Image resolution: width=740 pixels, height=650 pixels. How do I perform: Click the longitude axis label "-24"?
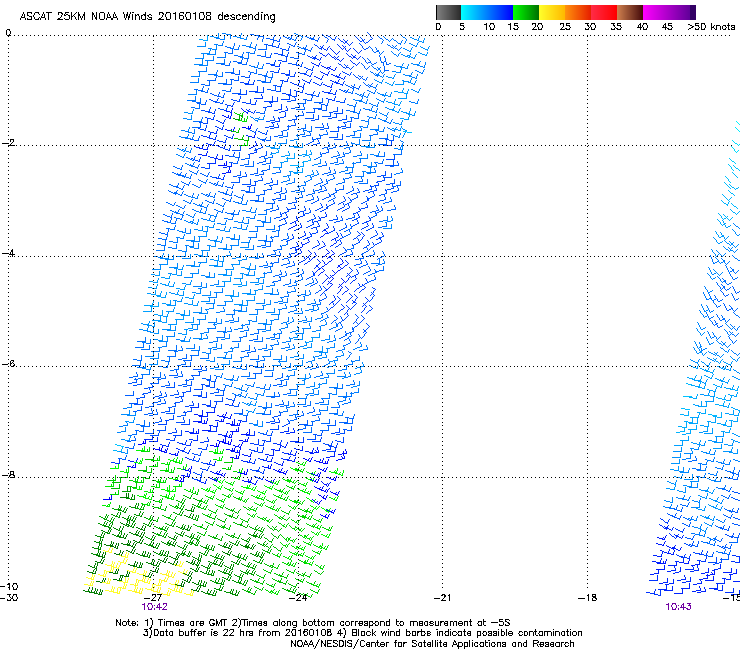pyautogui.click(x=298, y=598)
